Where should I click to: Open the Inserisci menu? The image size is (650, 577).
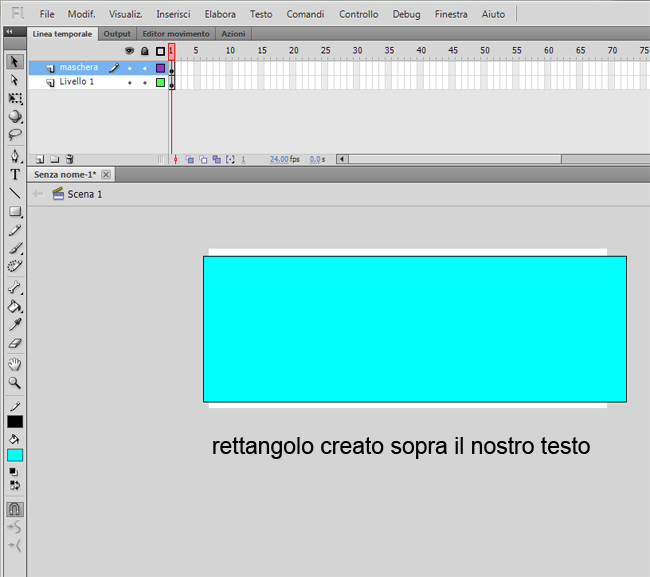pyautogui.click(x=173, y=14)
